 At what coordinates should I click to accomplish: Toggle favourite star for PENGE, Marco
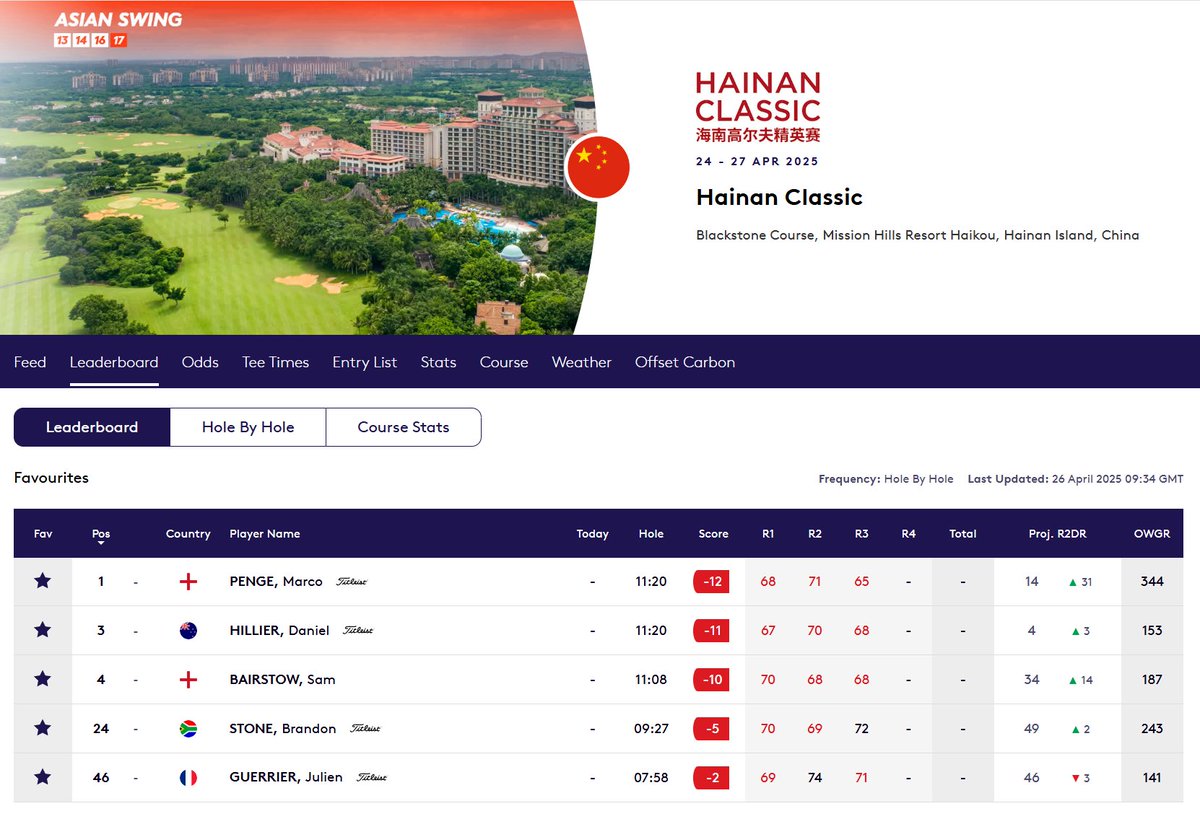(x=43, y=581)
